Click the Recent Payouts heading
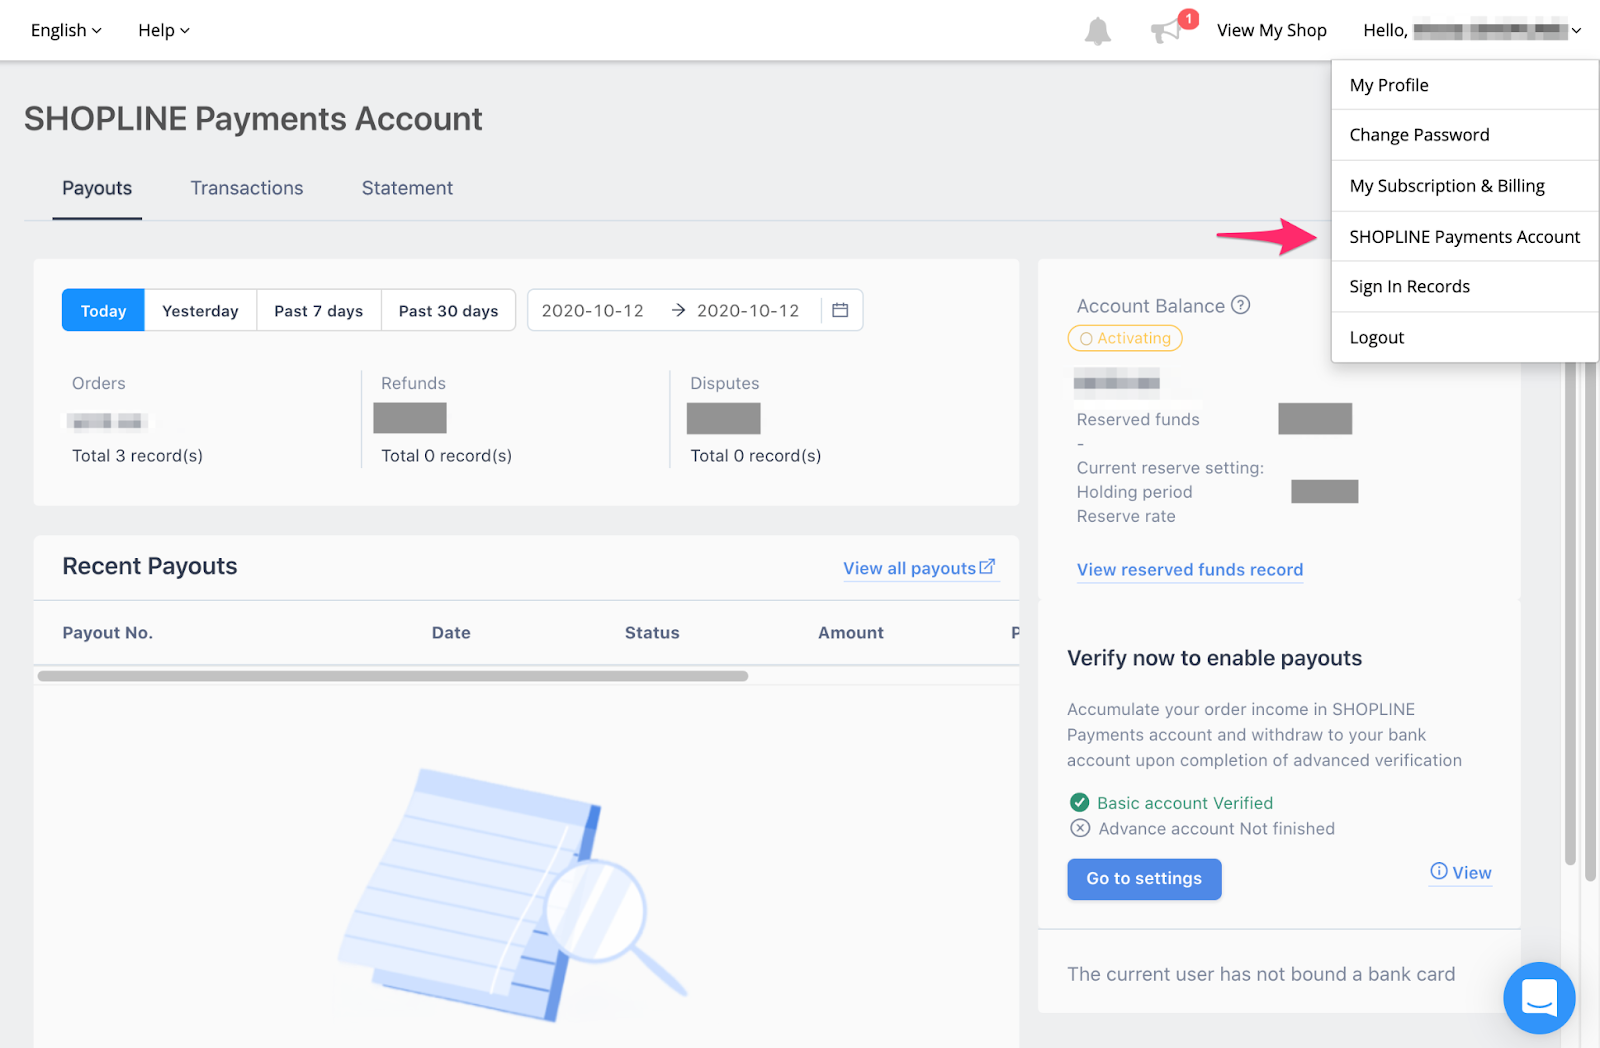1600x1048 pixels. click(150, 566)
